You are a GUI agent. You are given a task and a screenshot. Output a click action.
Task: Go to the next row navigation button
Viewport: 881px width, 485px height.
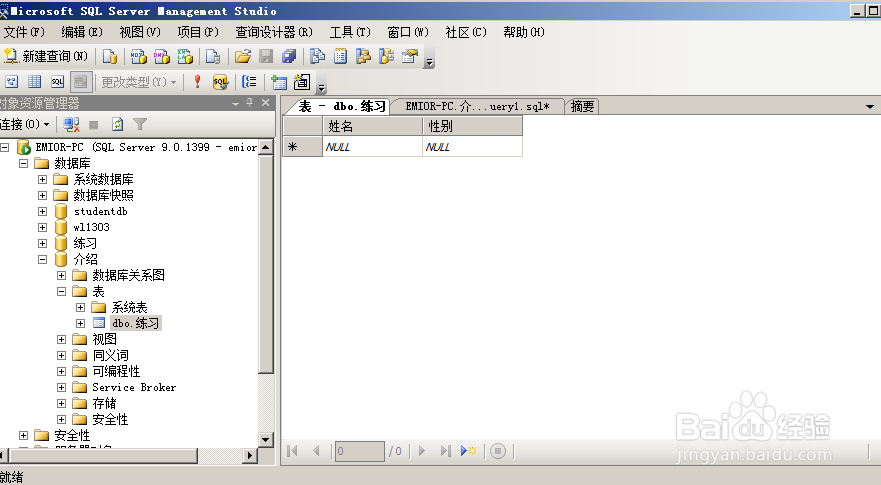[x=422, y=451]
